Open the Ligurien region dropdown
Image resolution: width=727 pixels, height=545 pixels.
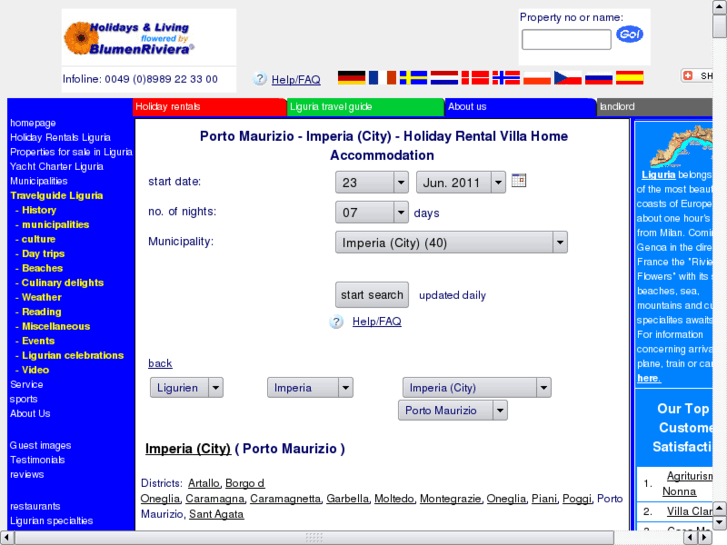tap(187, 388)
